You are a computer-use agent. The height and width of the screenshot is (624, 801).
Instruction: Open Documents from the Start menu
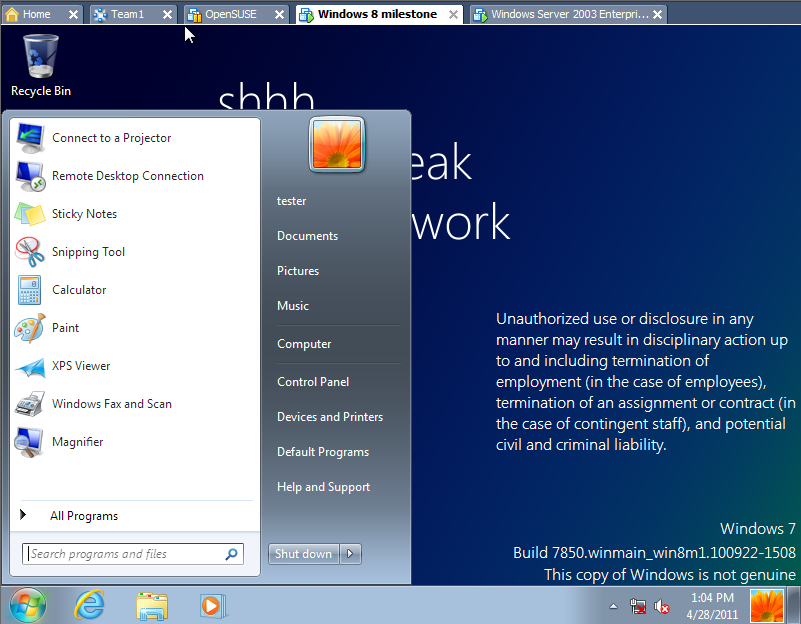coord(308,236)
